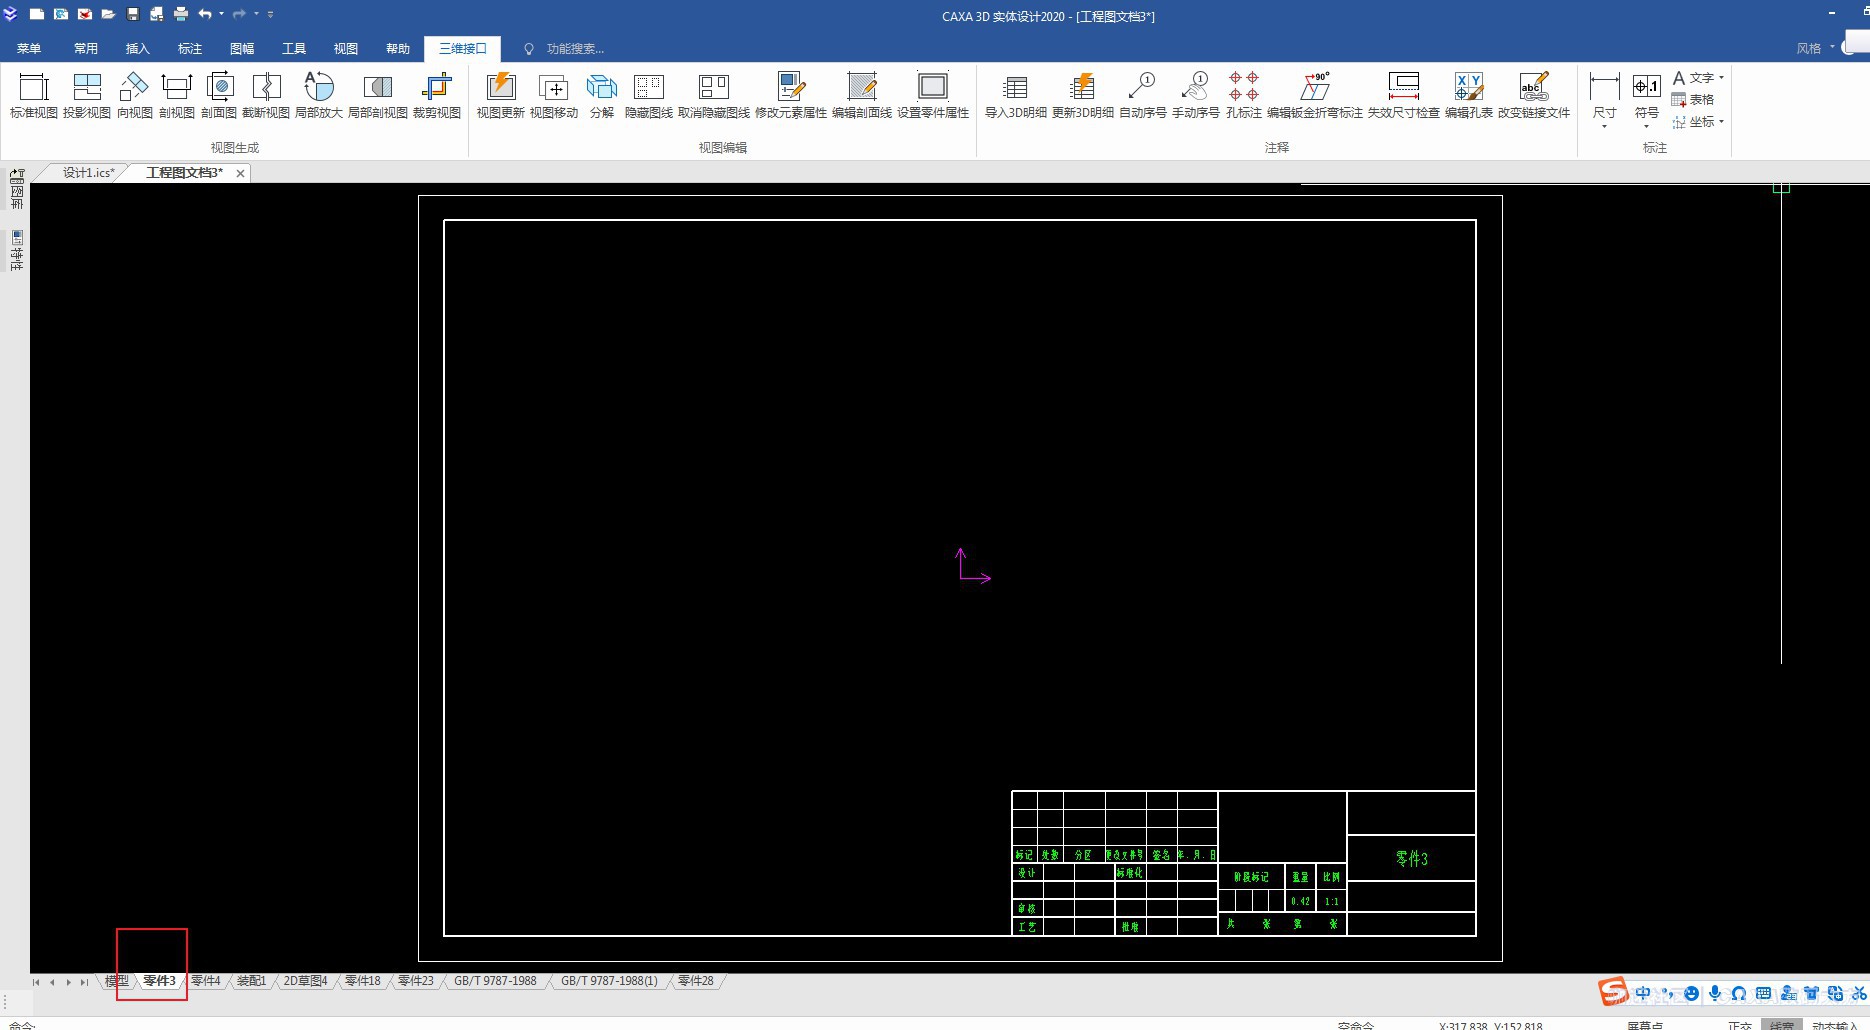Select the 投影视图 projection view tool
This screenshot has width=1870, height=1030.
tap(87, 95)
